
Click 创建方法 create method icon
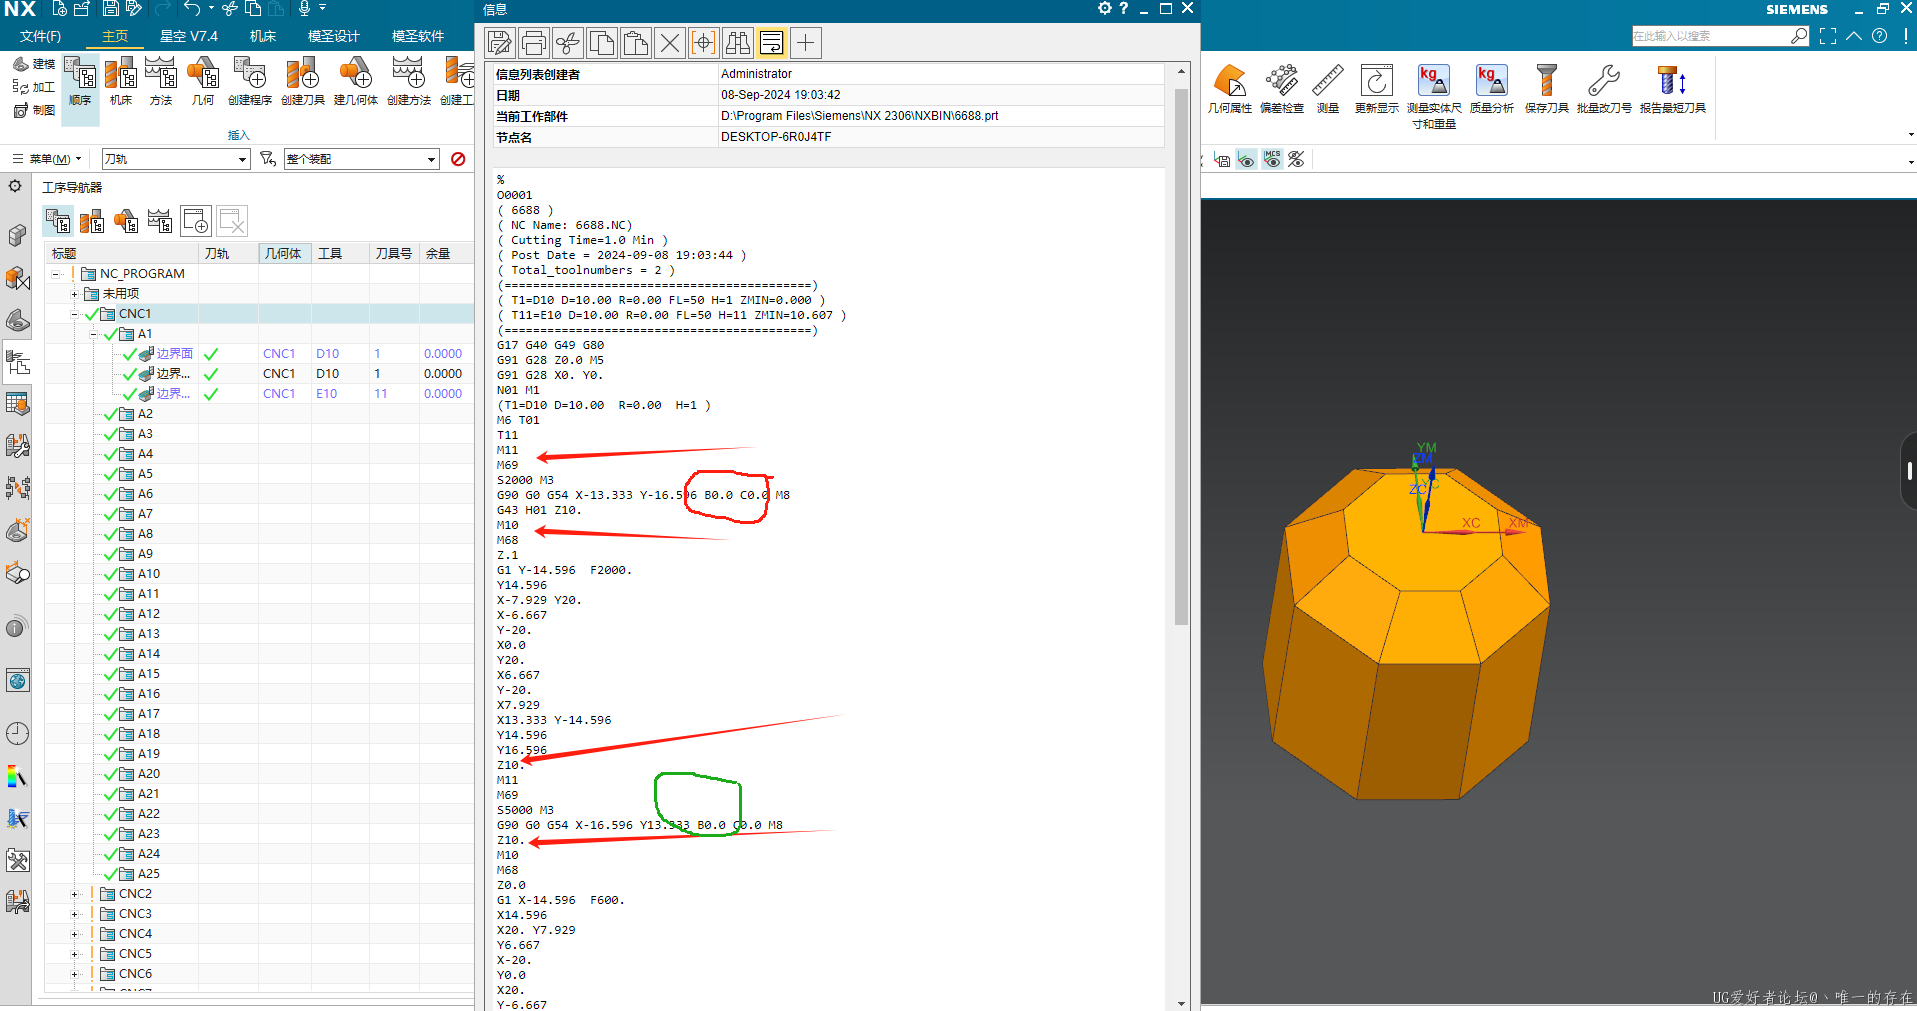pos(409,82)
